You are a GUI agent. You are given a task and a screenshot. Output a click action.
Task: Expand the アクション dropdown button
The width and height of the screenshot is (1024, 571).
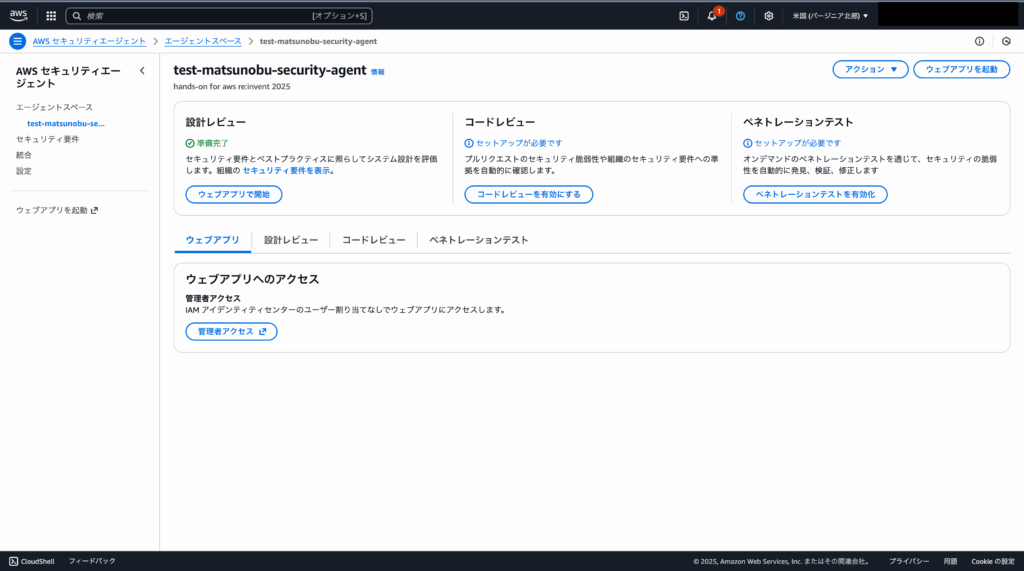pos(870,69)
